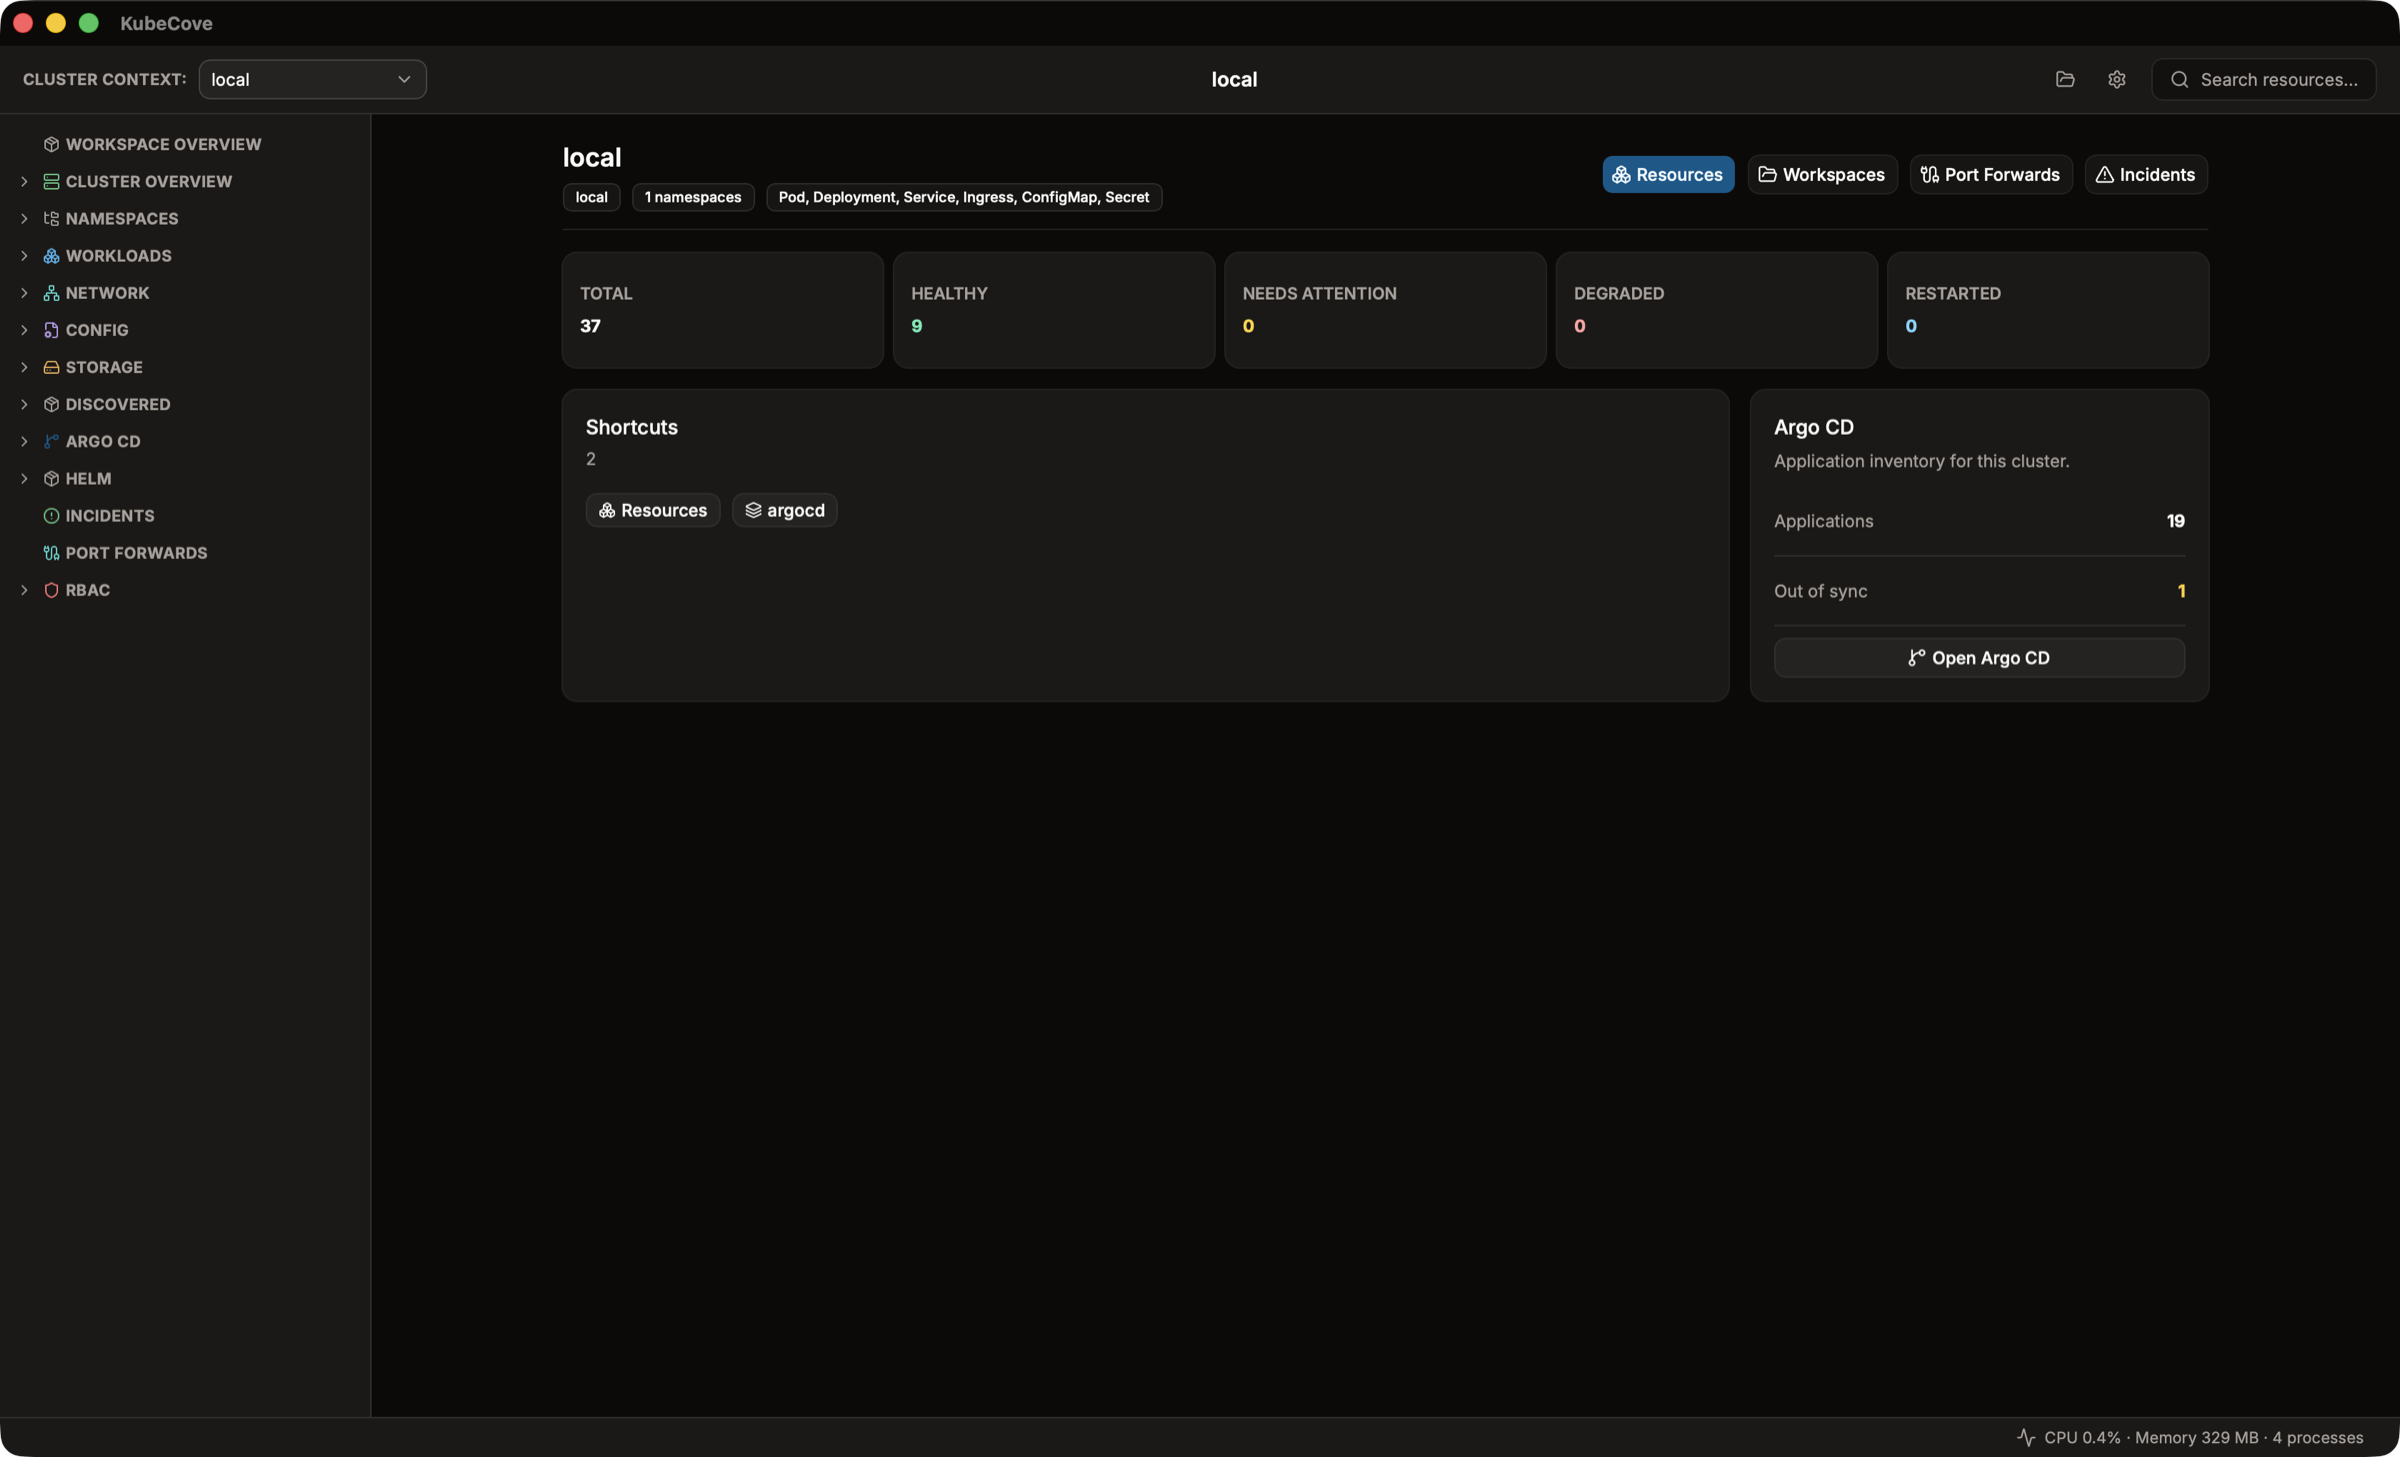Expand the Namespaces tree node
The image size is (2400, 1457).
pos(24,218)
